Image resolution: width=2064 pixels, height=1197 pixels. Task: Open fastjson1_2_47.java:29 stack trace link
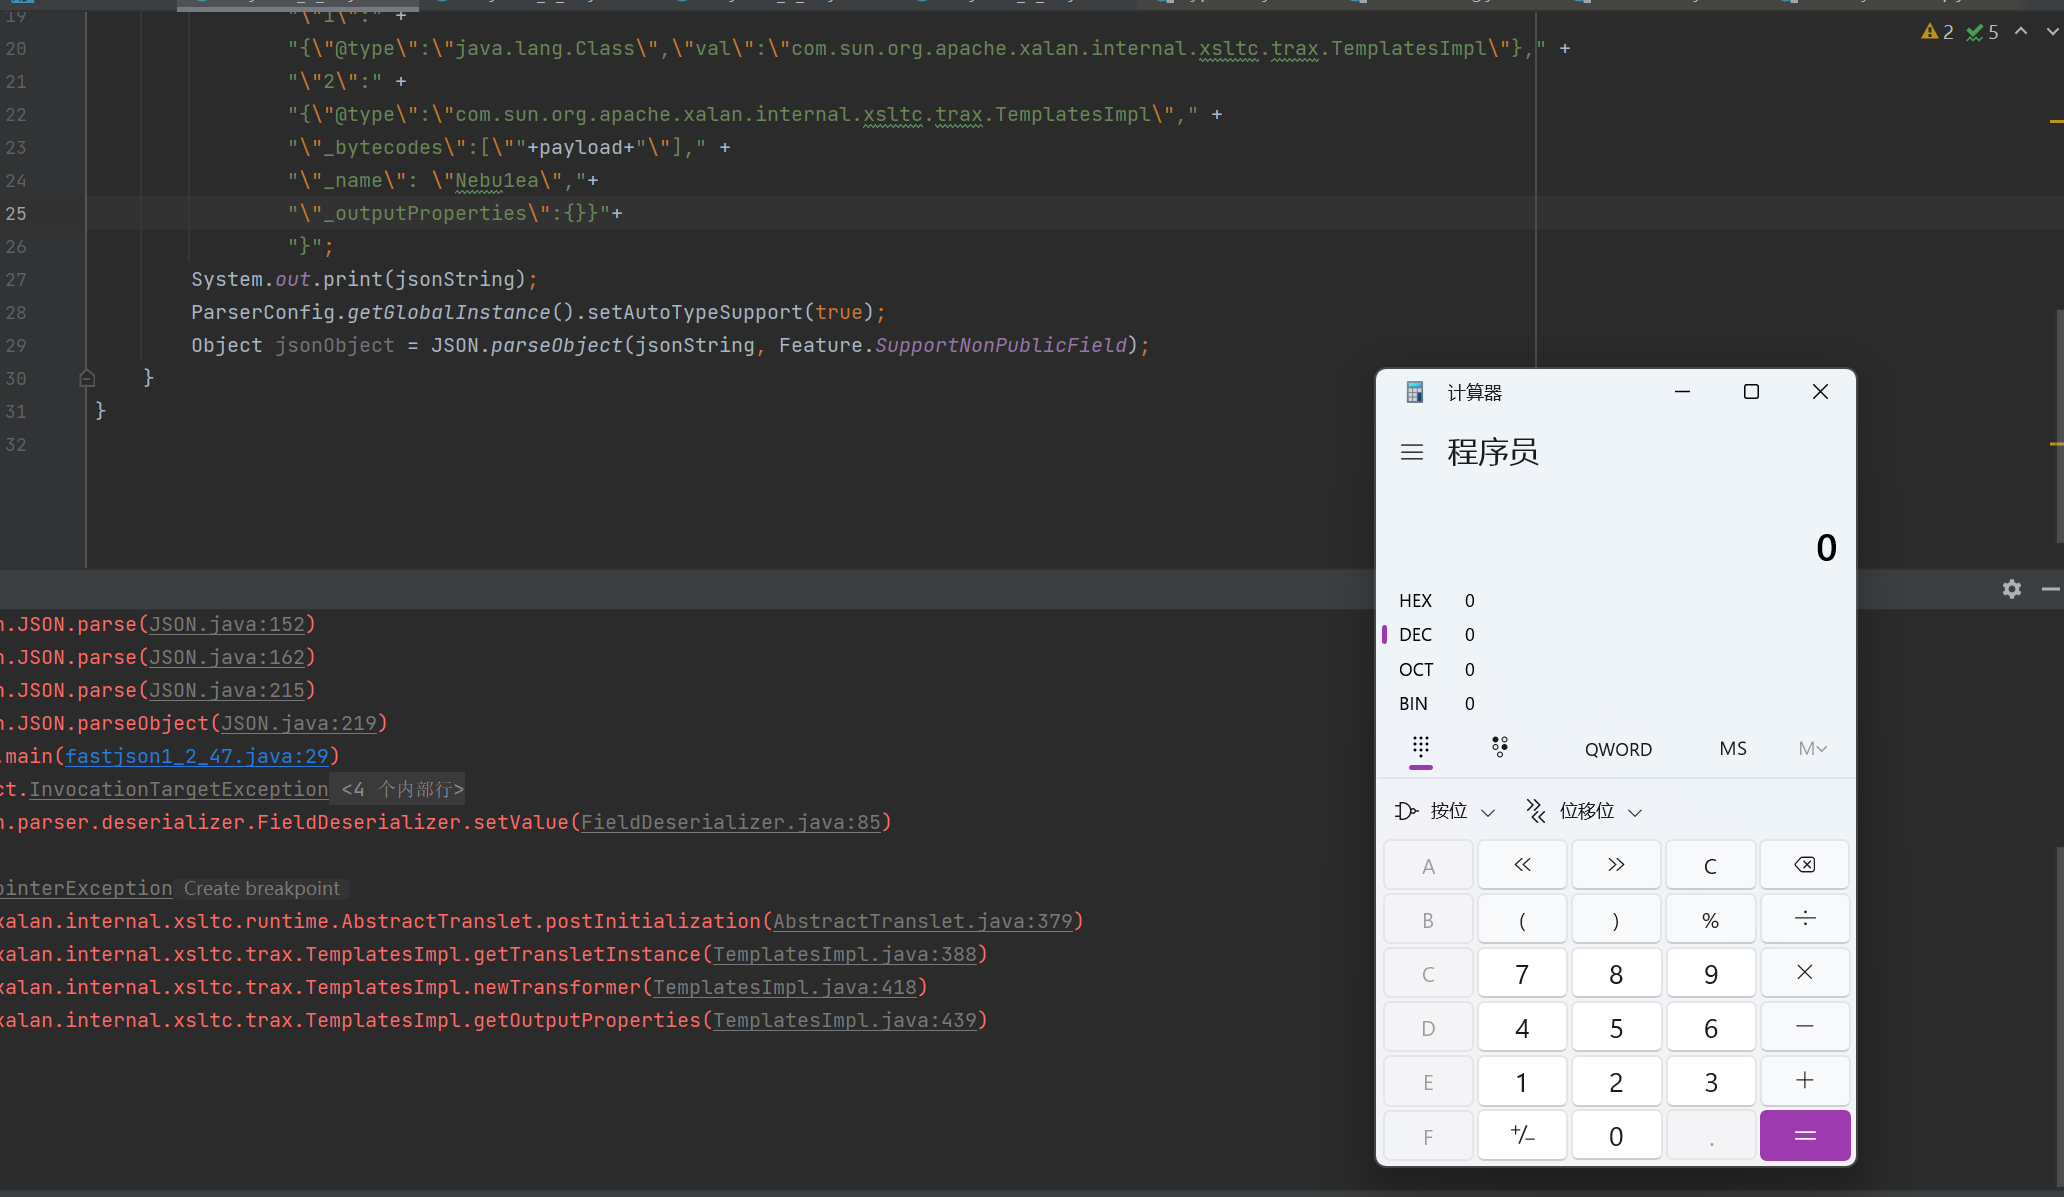click(197, 756)
